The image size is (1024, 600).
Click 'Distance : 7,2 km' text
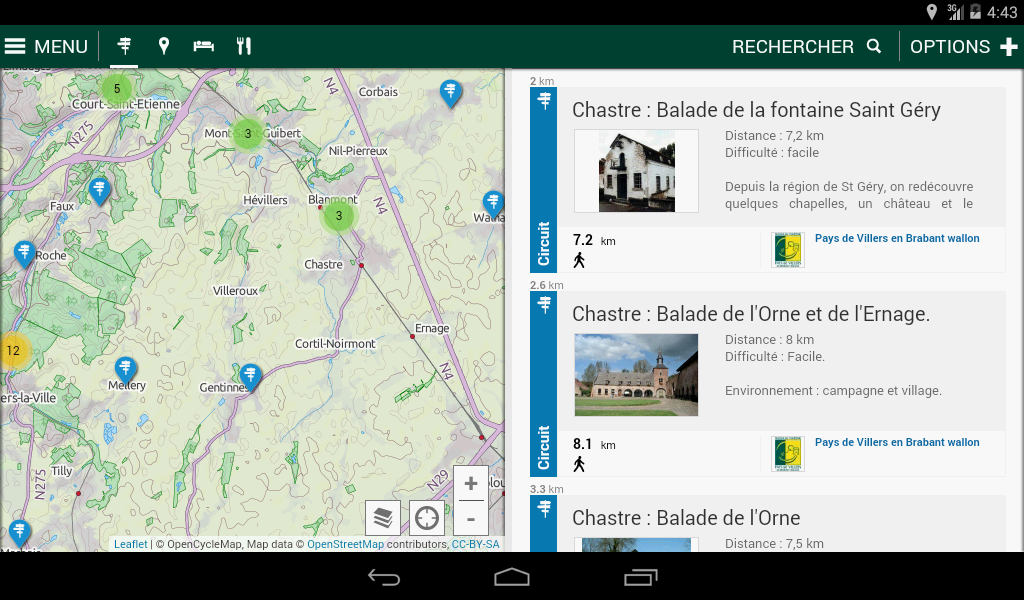pyautogui.click(x=774, y=136)
